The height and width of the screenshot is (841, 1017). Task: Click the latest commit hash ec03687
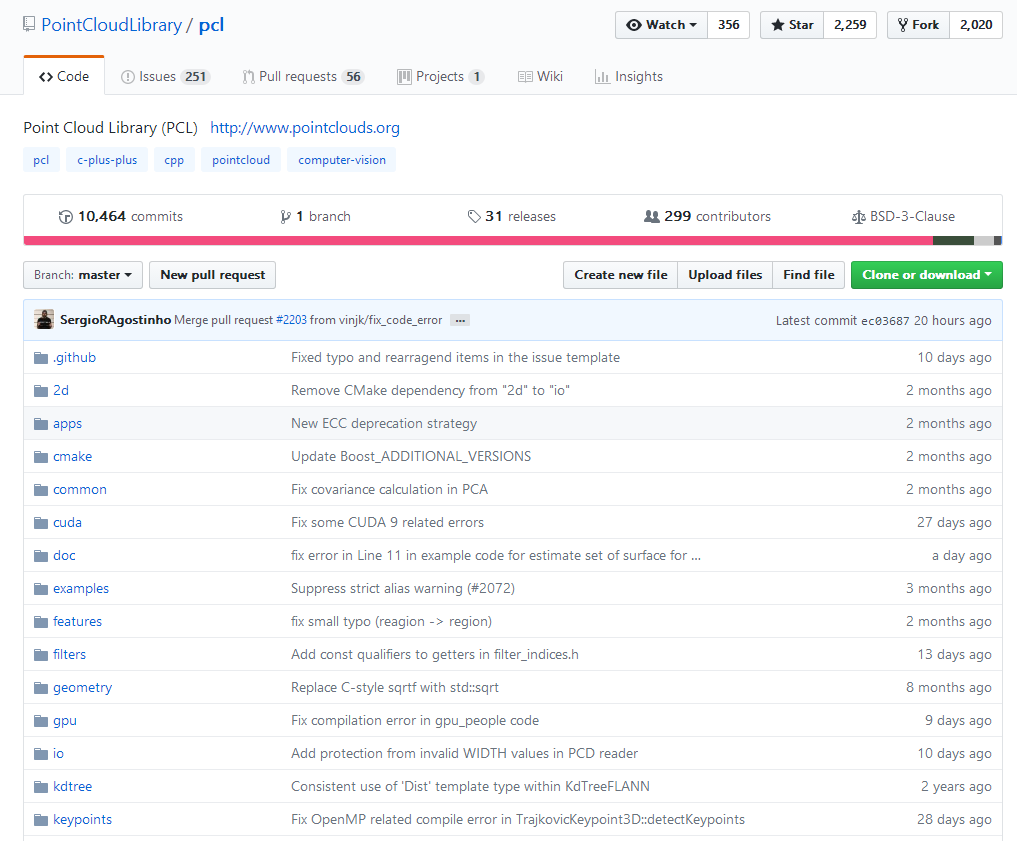point(885,321)
